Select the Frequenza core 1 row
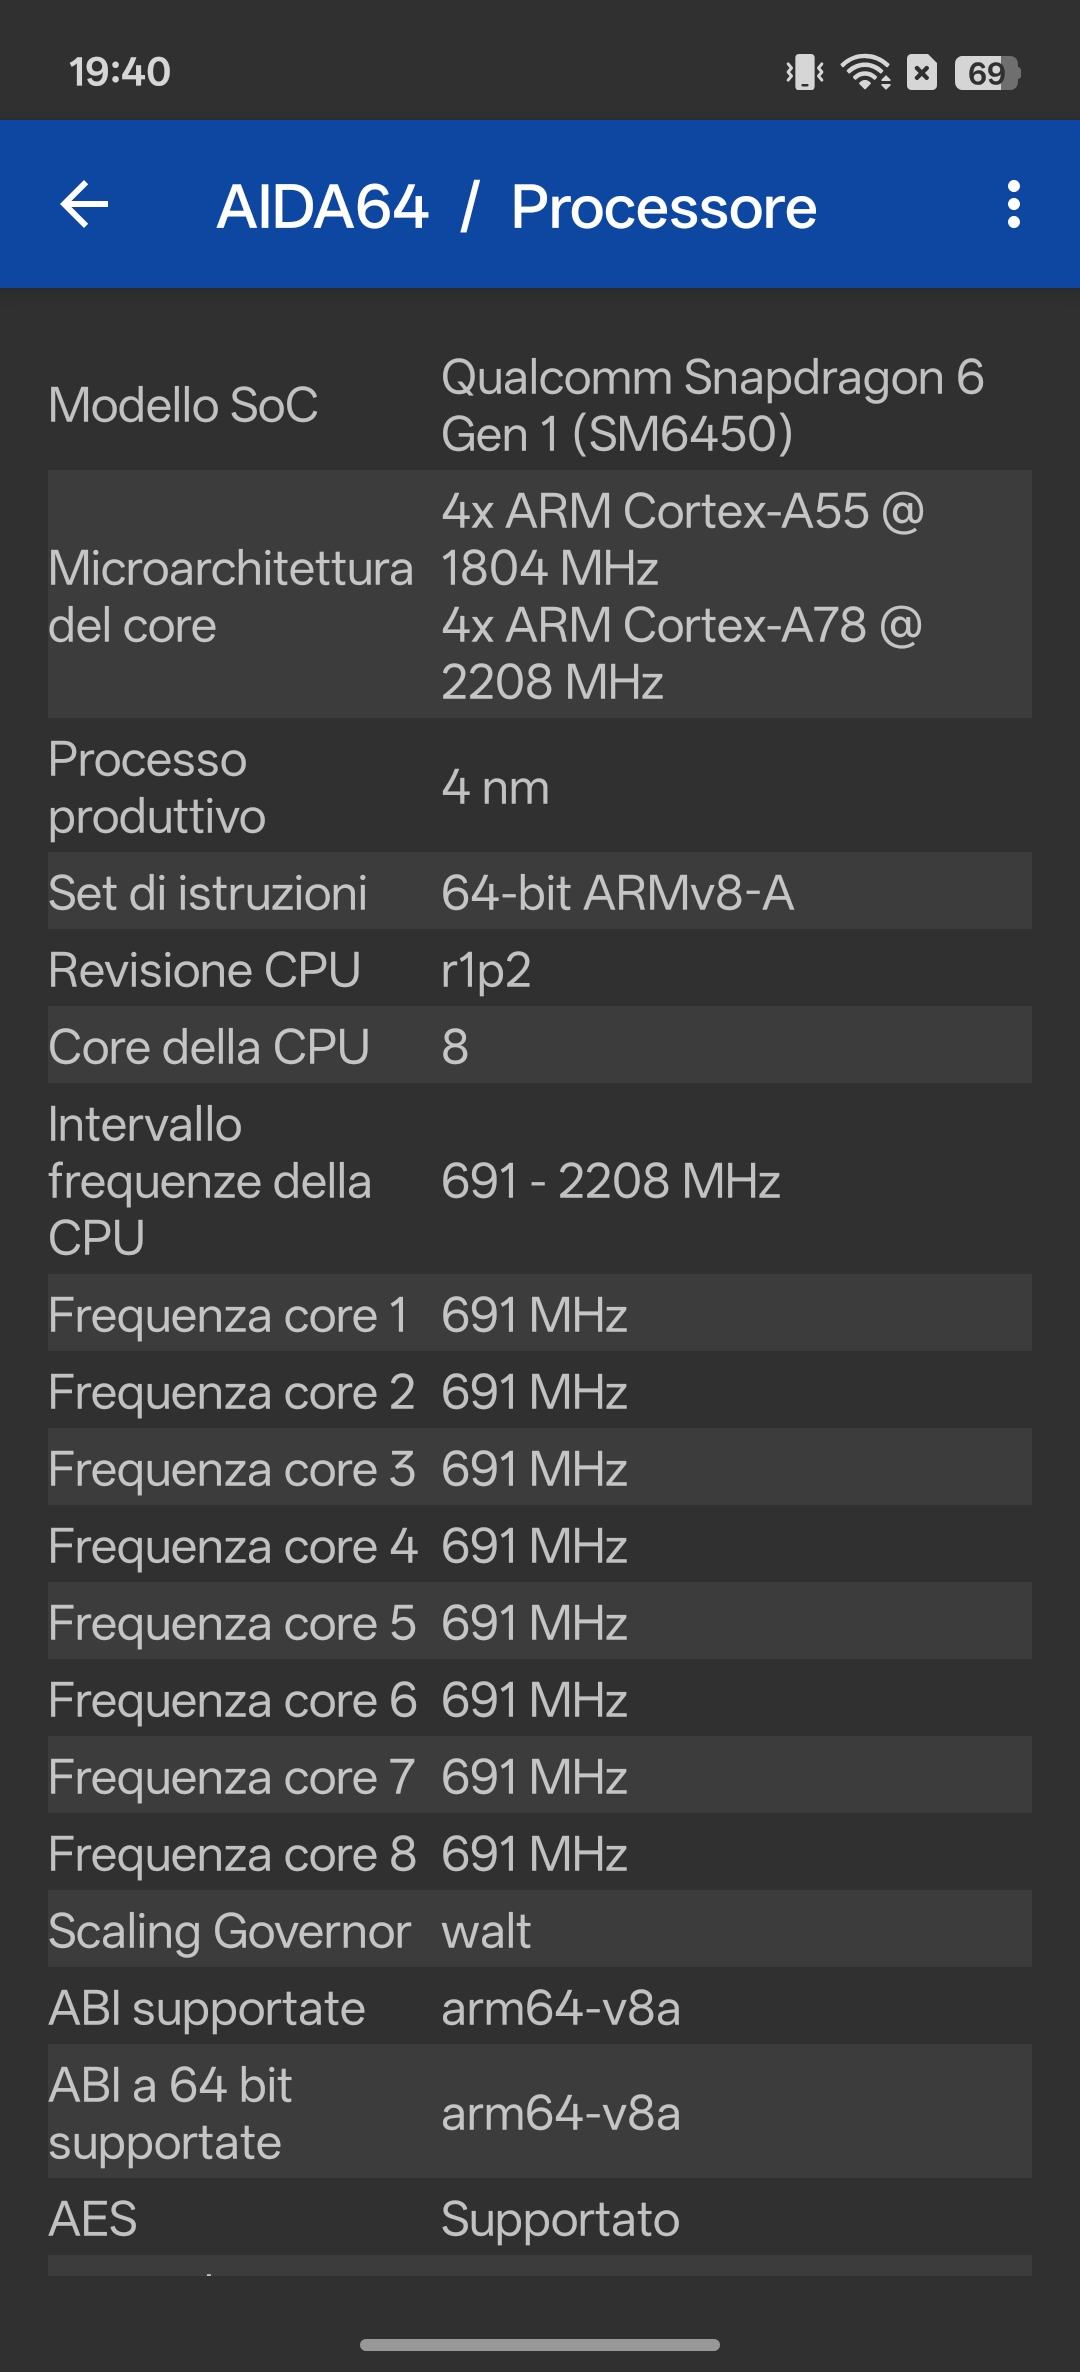Image resolution: width=1080 pixels, height=2372 pixels. pos(540,1314)
